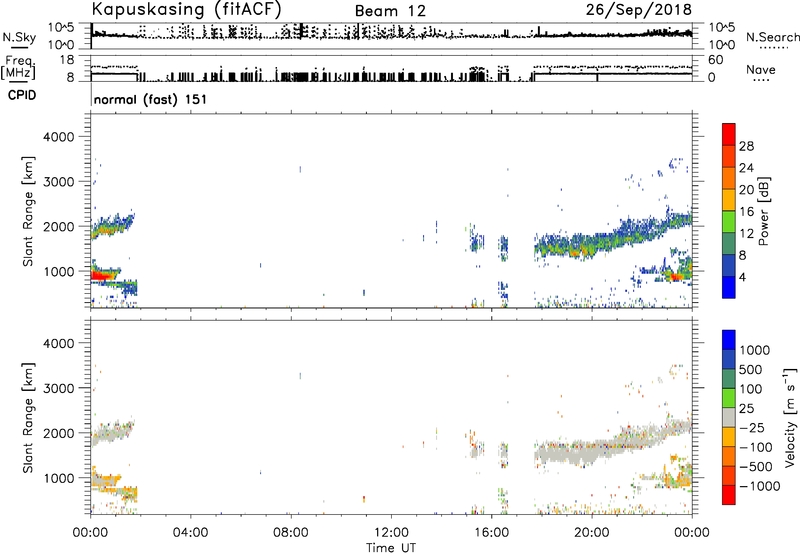Click the 'Beam 12' label

[x=390, y=11]
